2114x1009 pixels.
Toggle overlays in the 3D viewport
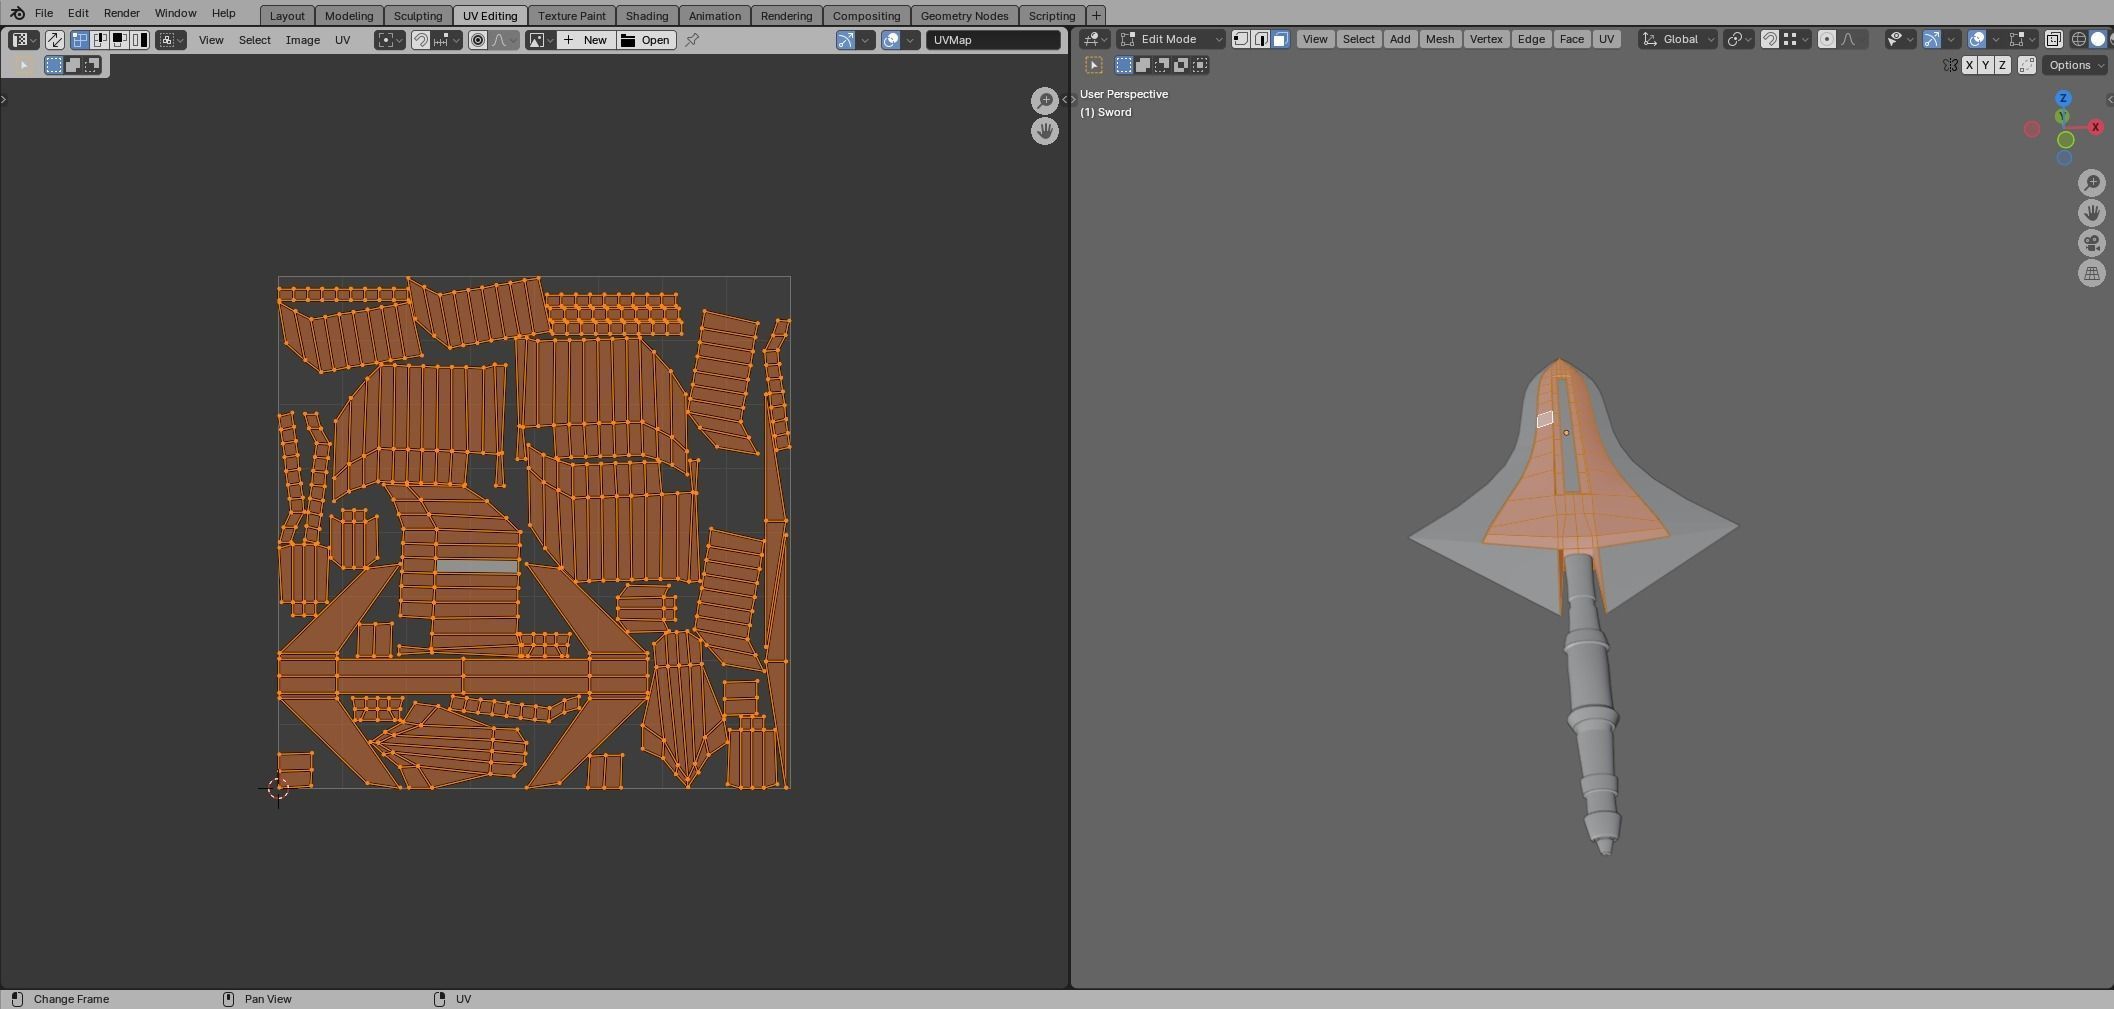click(1977, 39)
